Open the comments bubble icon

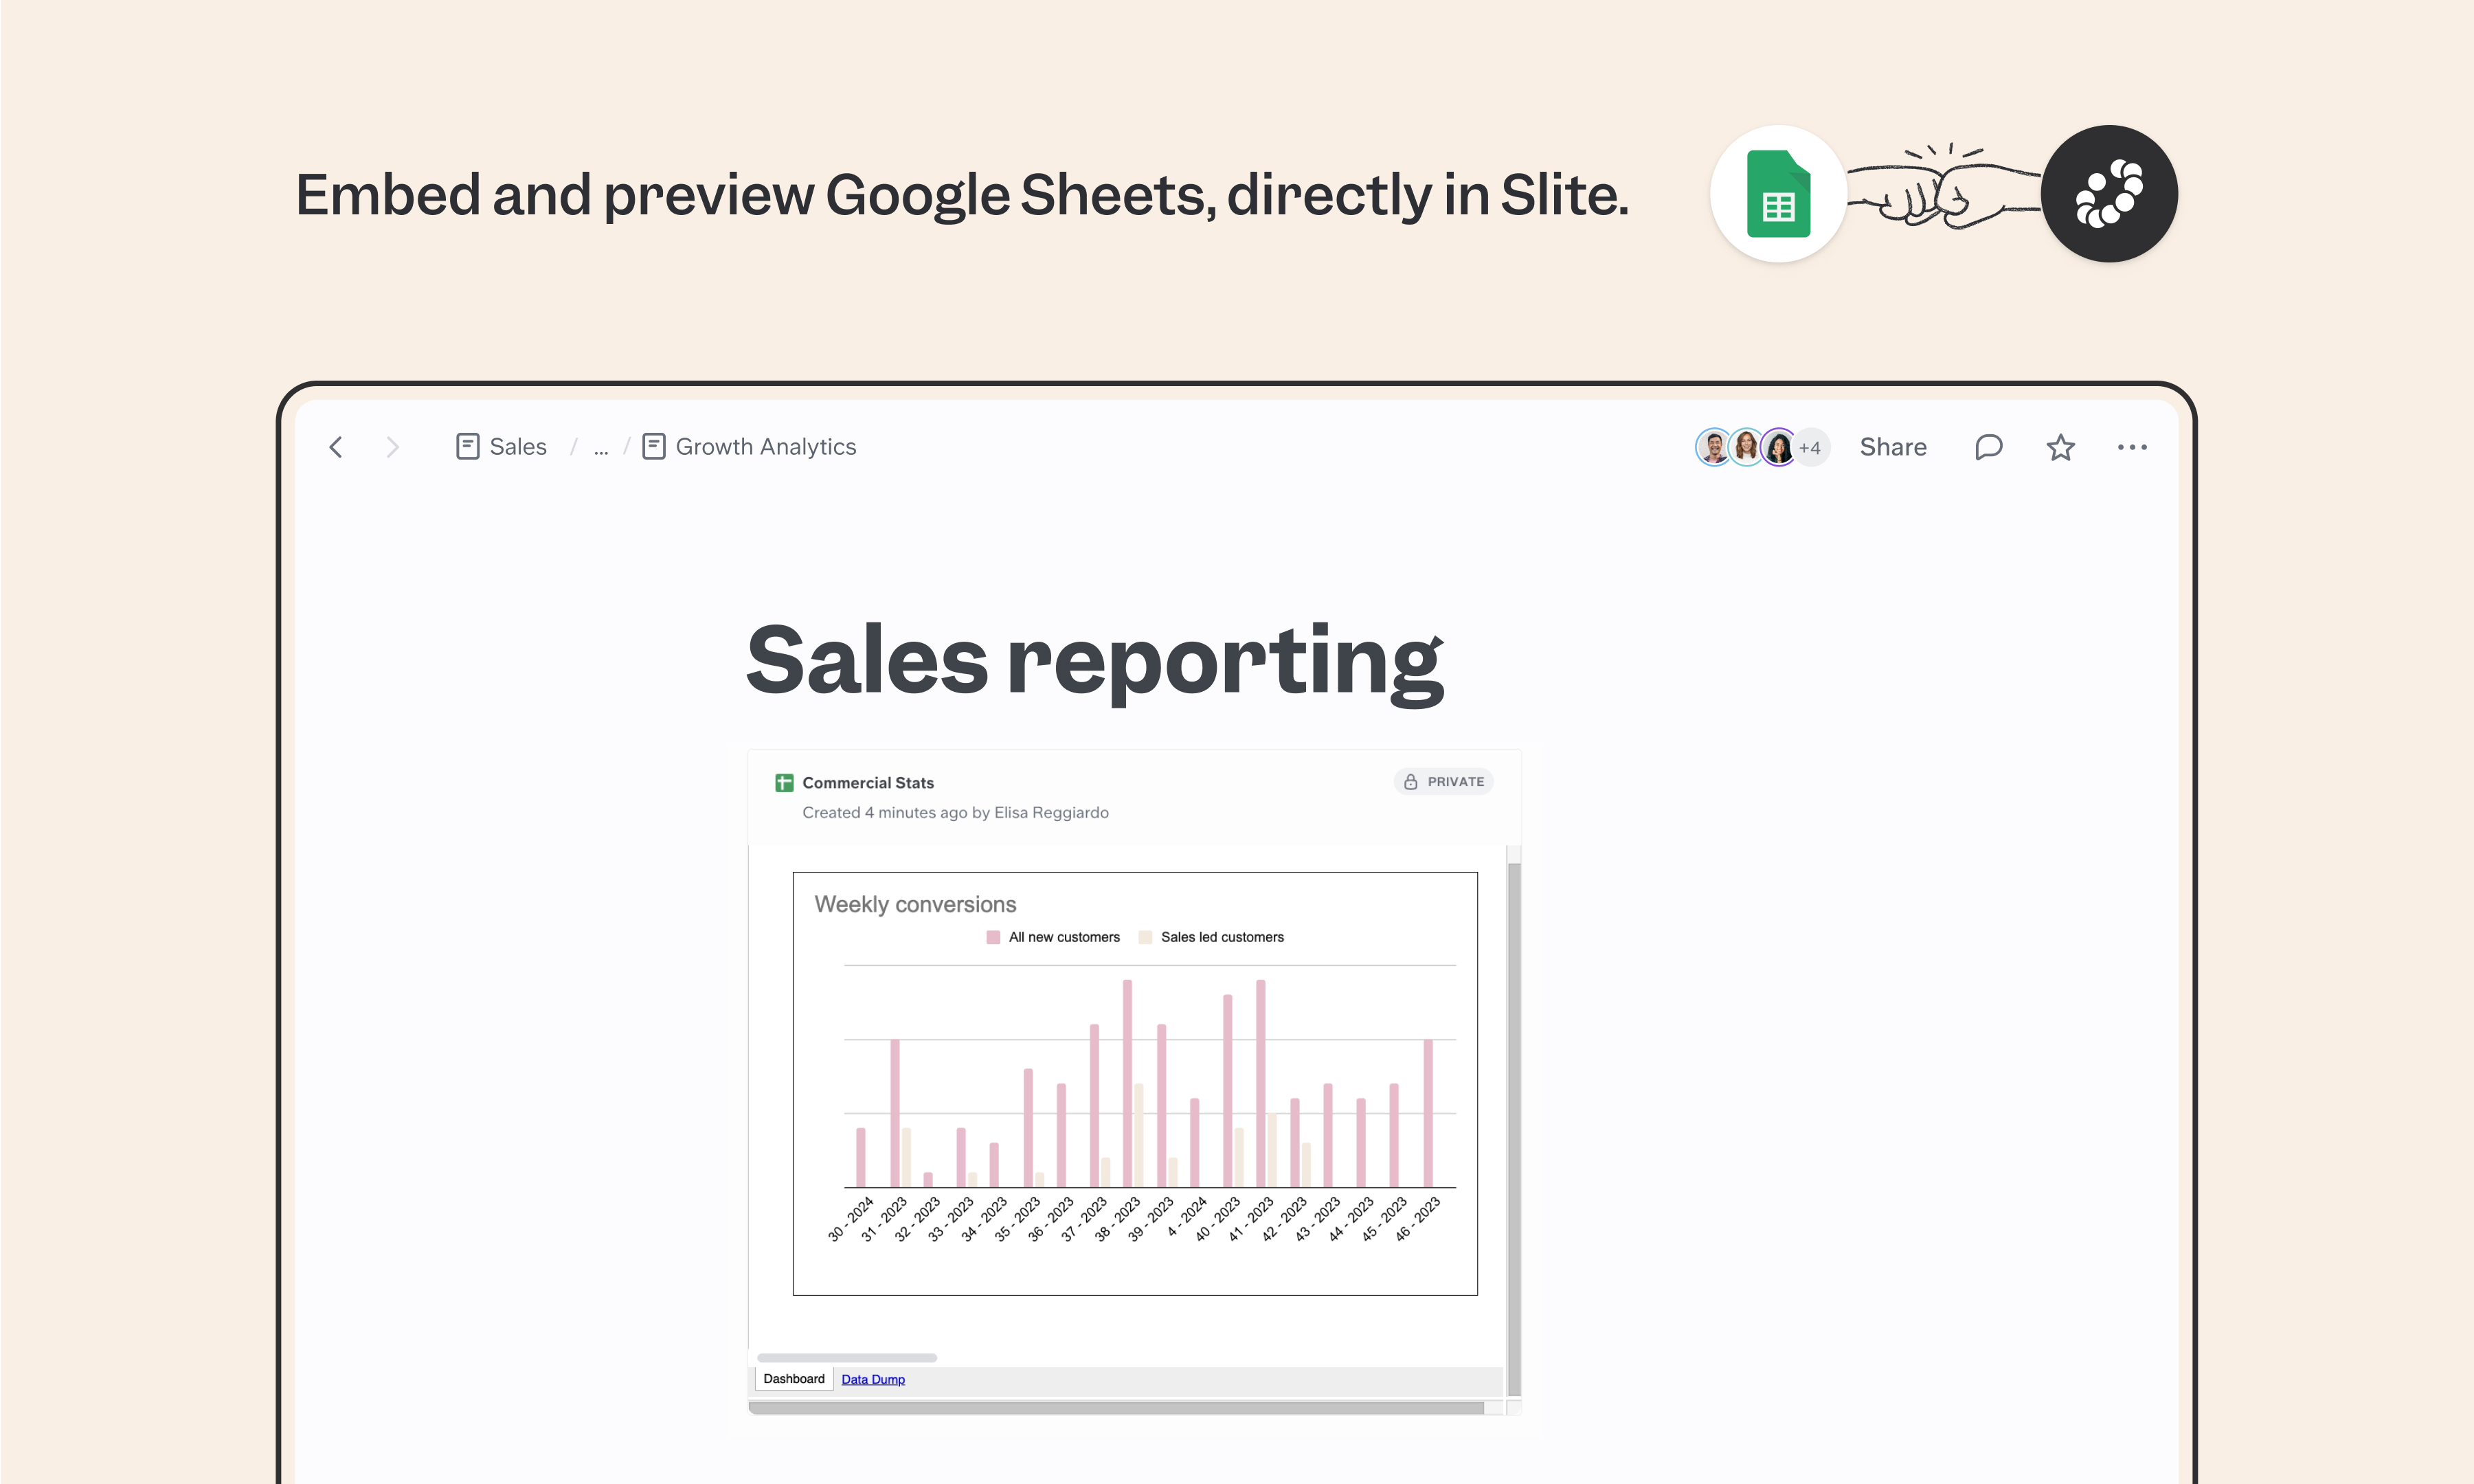pos(1988,447)
